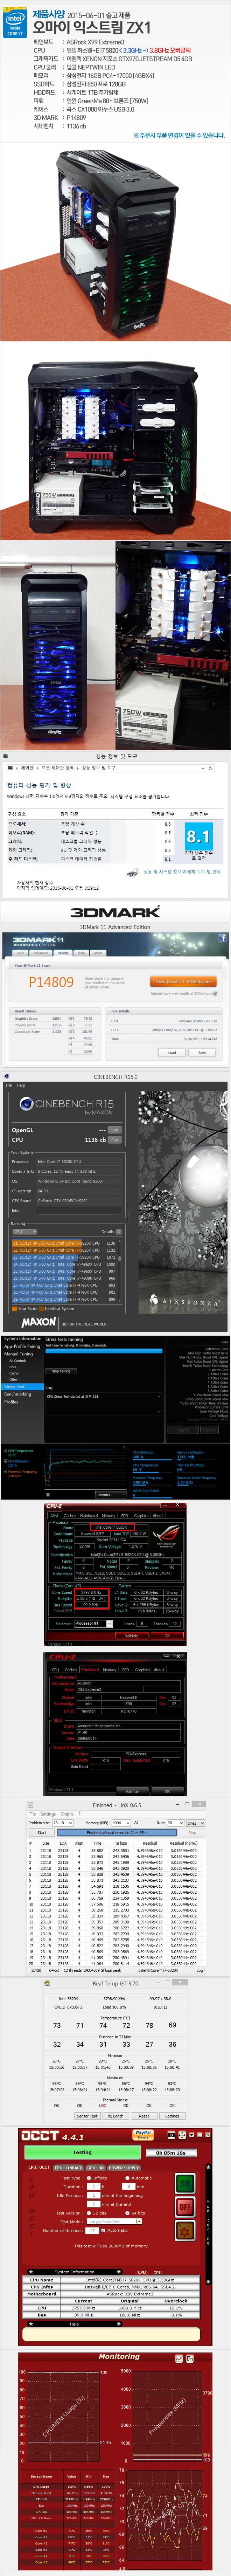The height and width of the screenshot is (2576, 231).
Task: Click the Load button in 3DMark 11
Action: pyautogui.click(x=172, y=1052)
